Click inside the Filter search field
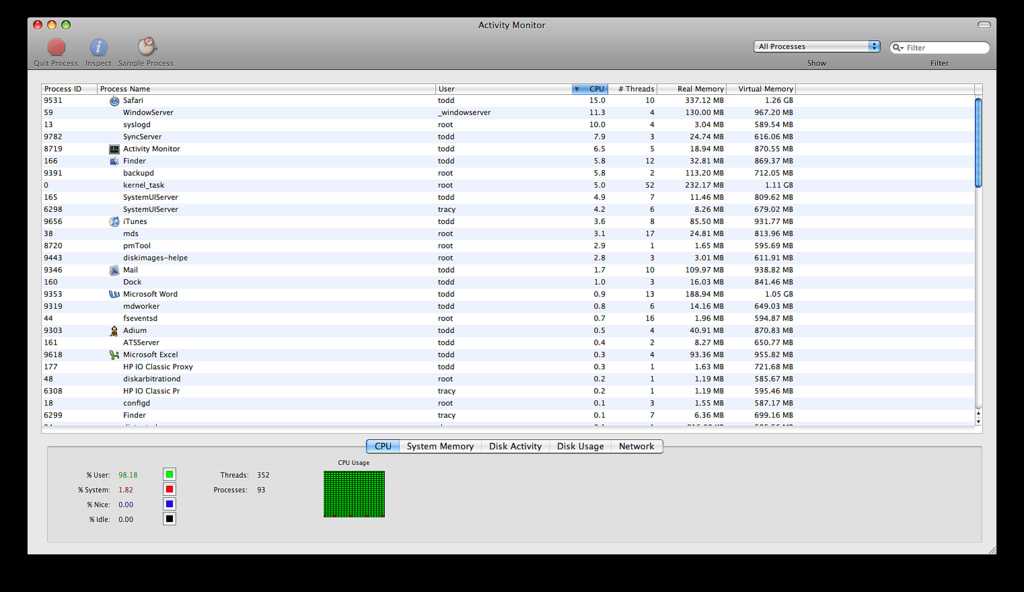The height and width of the screenshot is (592, 1024). [940, 48]
